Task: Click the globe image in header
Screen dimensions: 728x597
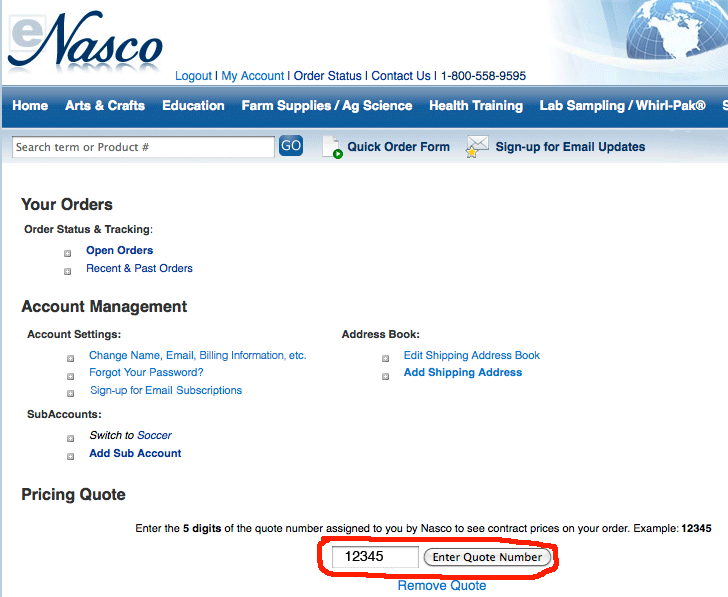Action: point(676,29)
